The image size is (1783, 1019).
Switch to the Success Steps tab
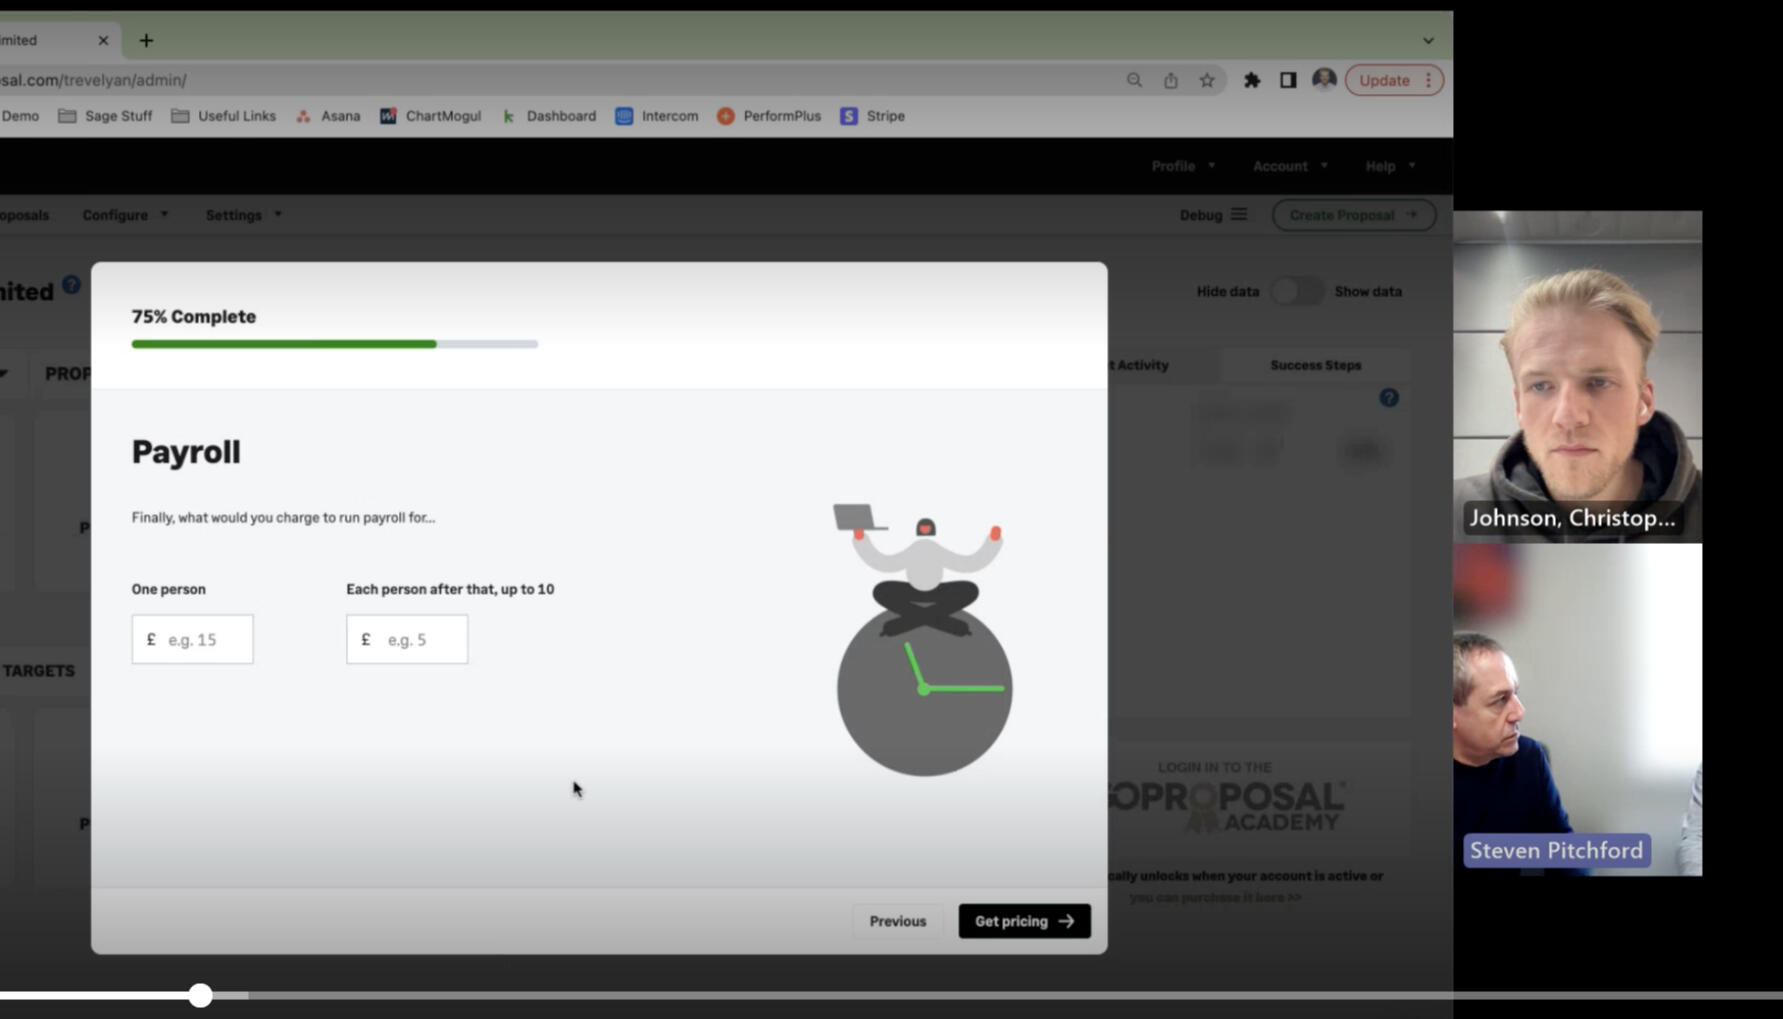click(x=1315, y=365)
